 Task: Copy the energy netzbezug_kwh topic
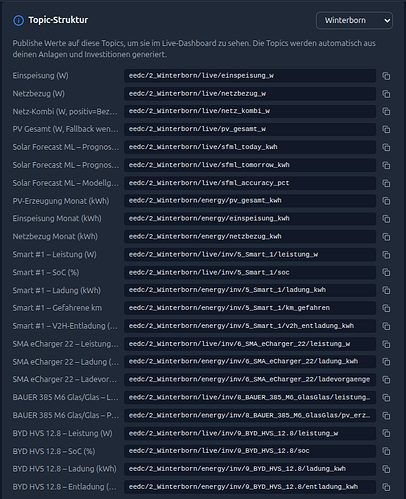[386, 237]
